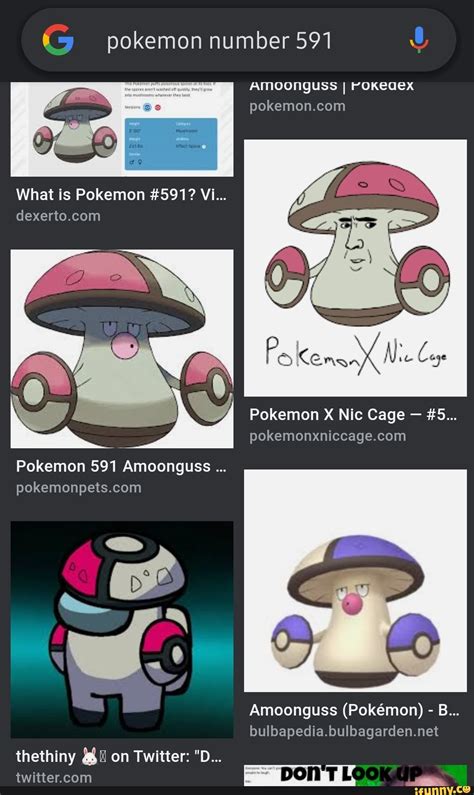This screenshot has height=795, width=474.
Task: Open the shiny purple Amoonguss thumbnail
Action: 355,581
